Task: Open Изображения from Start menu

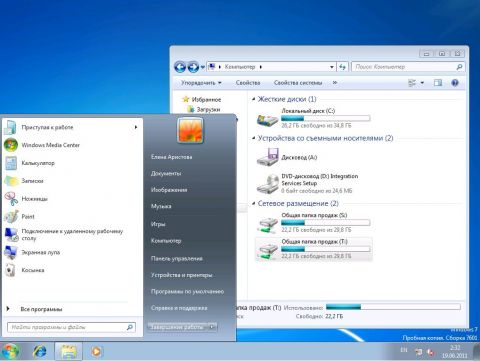Action: pyautogui.click(x=169, y=190)
